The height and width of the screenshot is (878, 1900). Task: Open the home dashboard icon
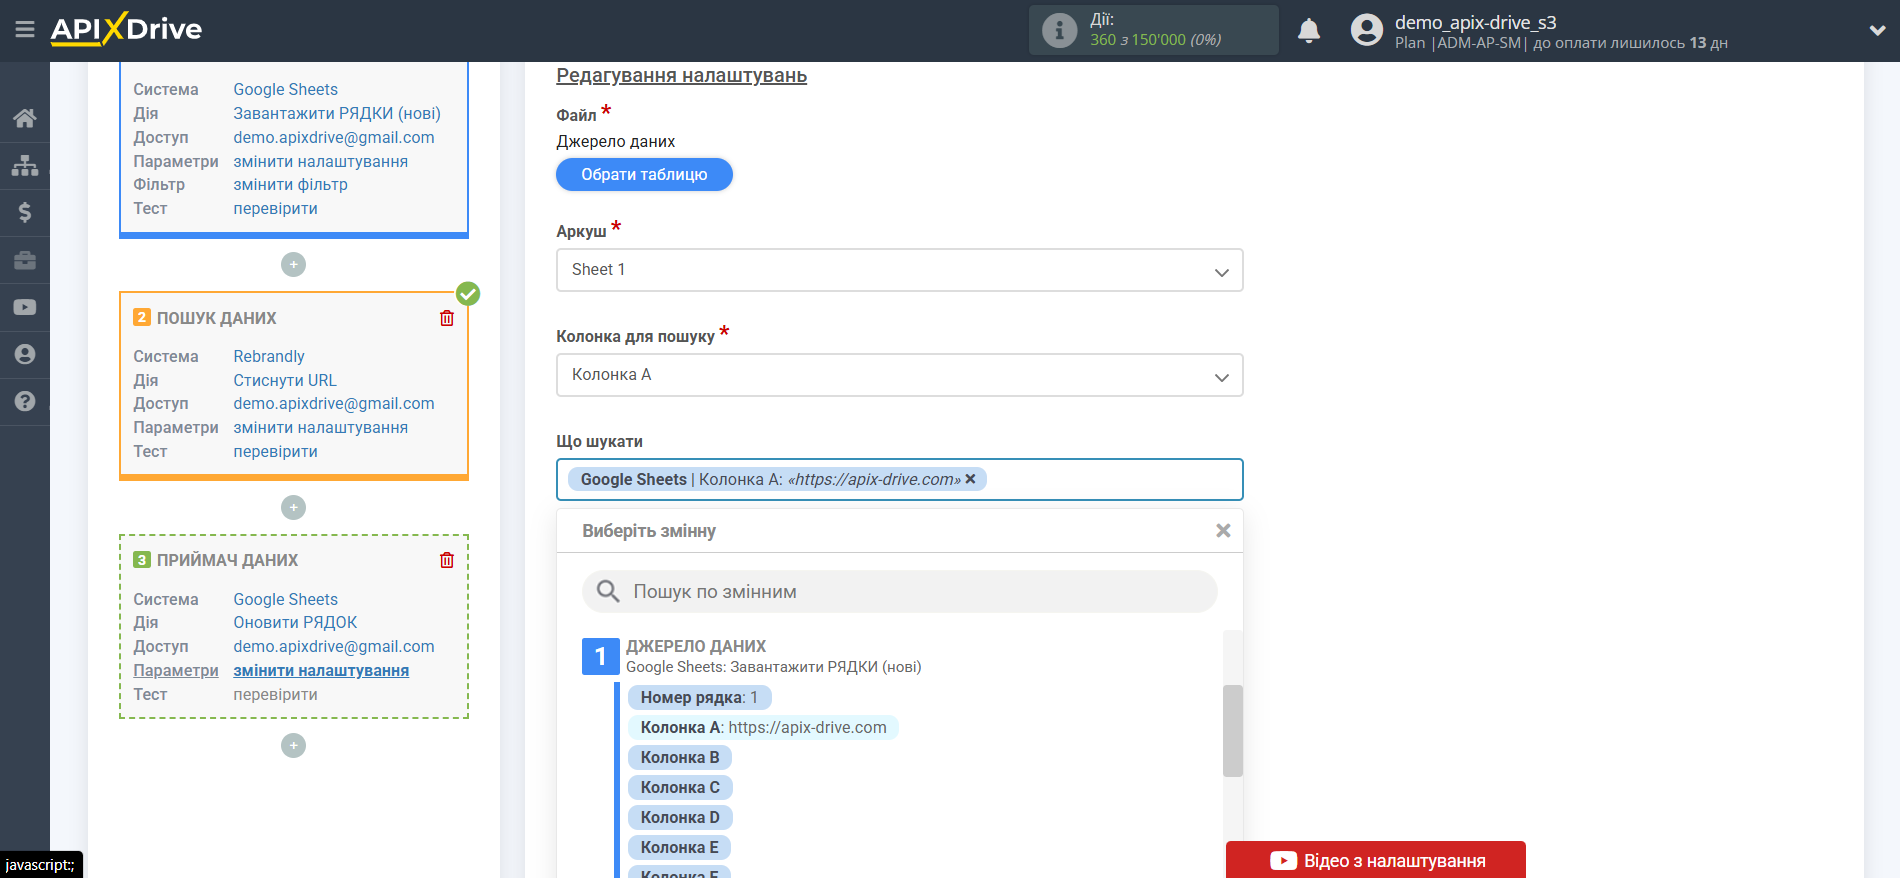pos(25,118)
